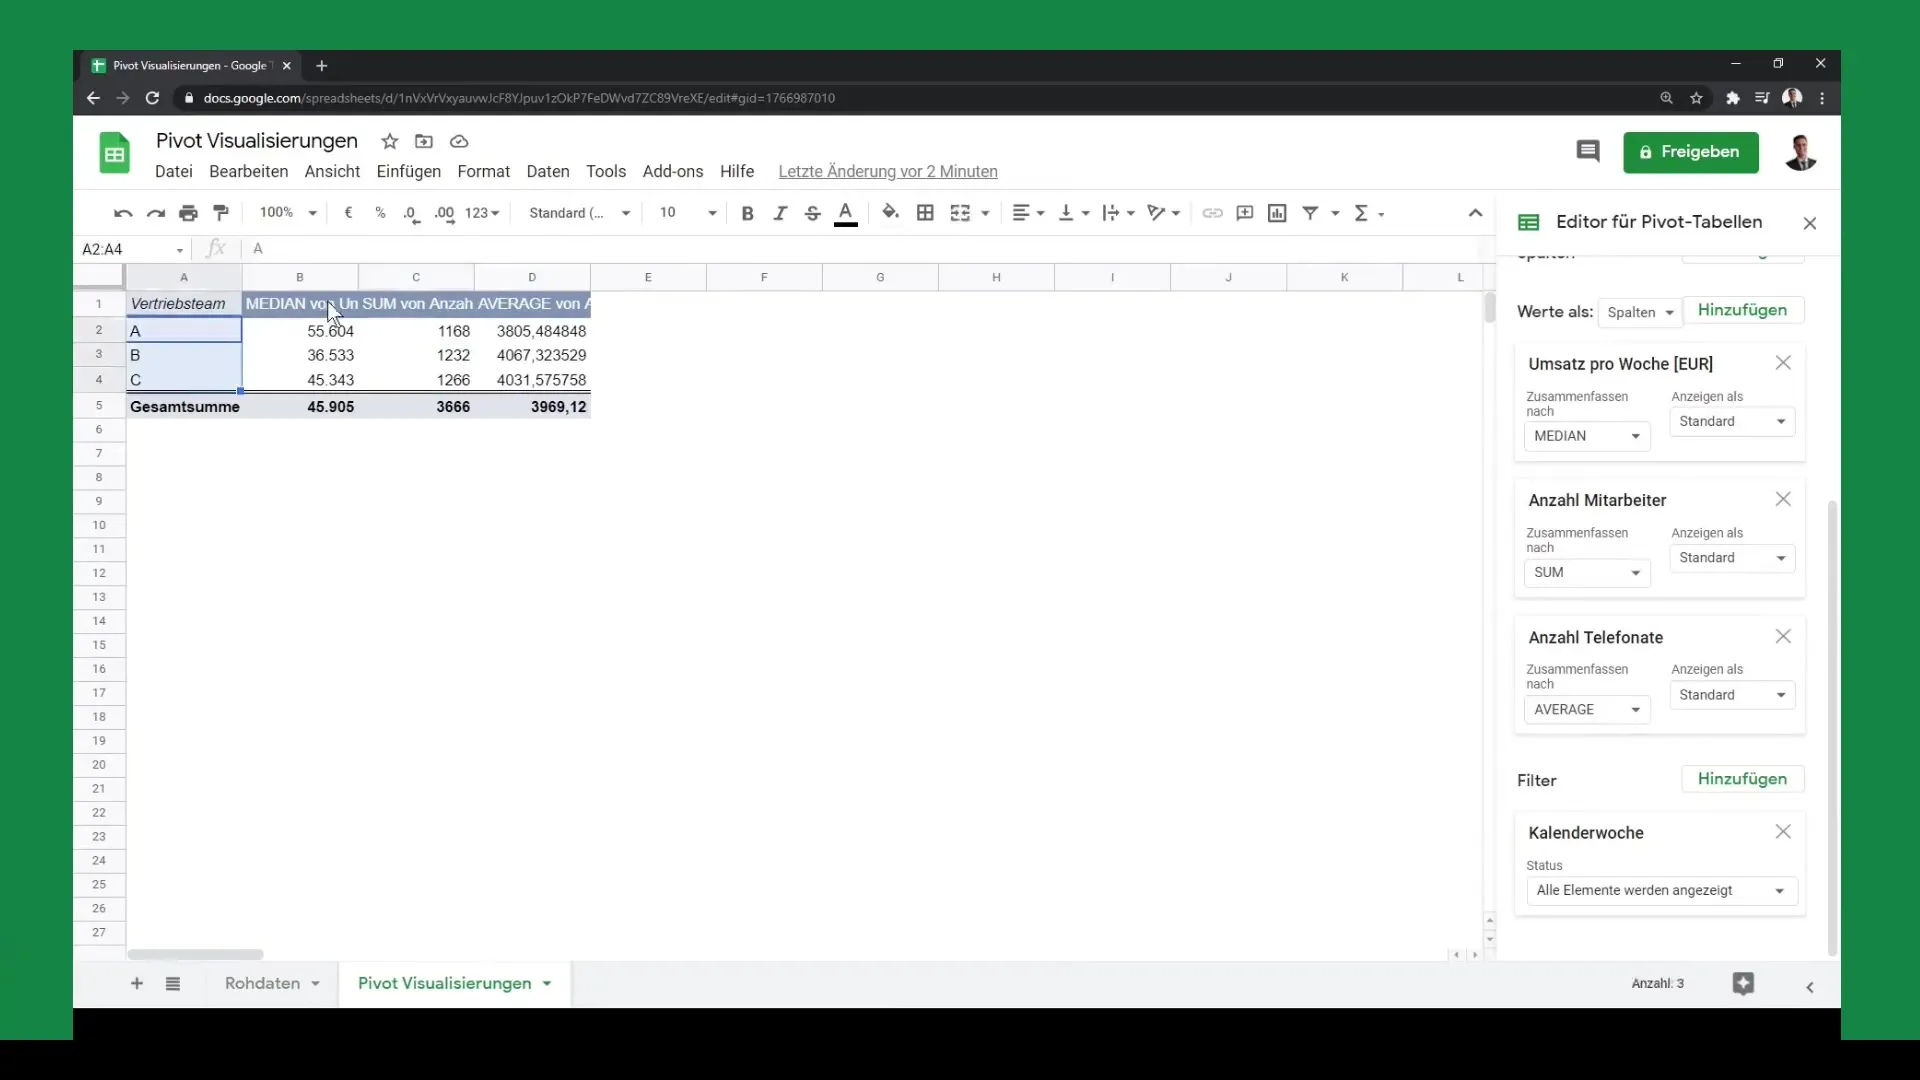Screen dimensions: 1920x1080
Task: Toggle bold formatting
Action: click(747, 213)
